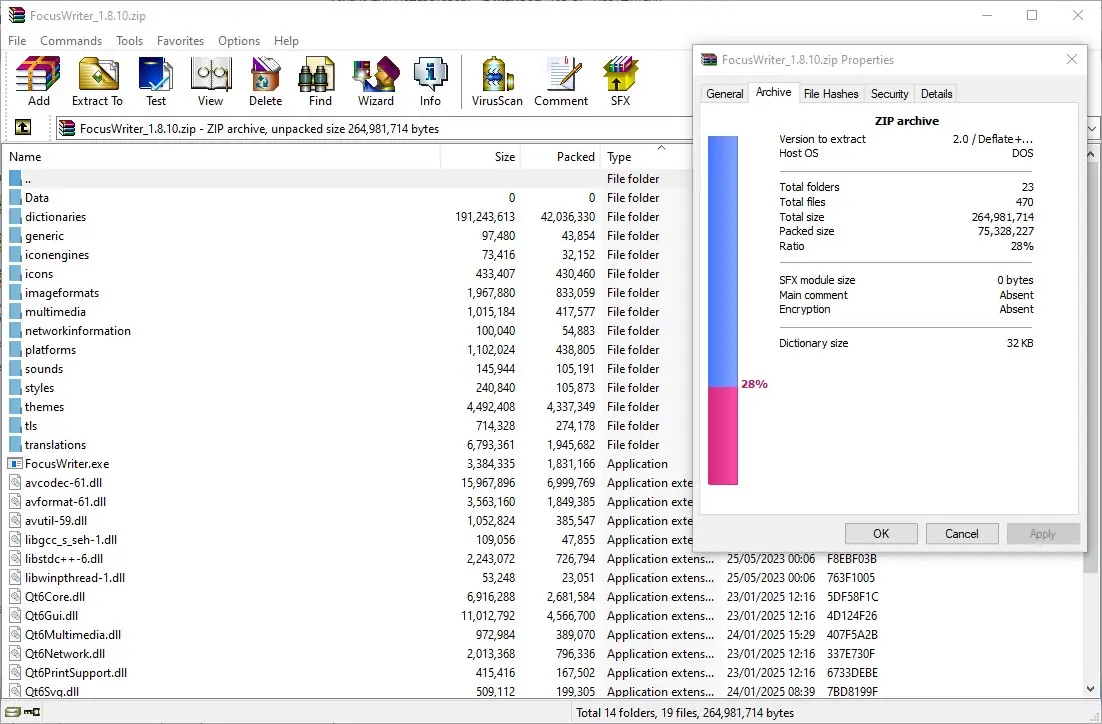Select the Qt6Core.dll file icon

point(15,596)
